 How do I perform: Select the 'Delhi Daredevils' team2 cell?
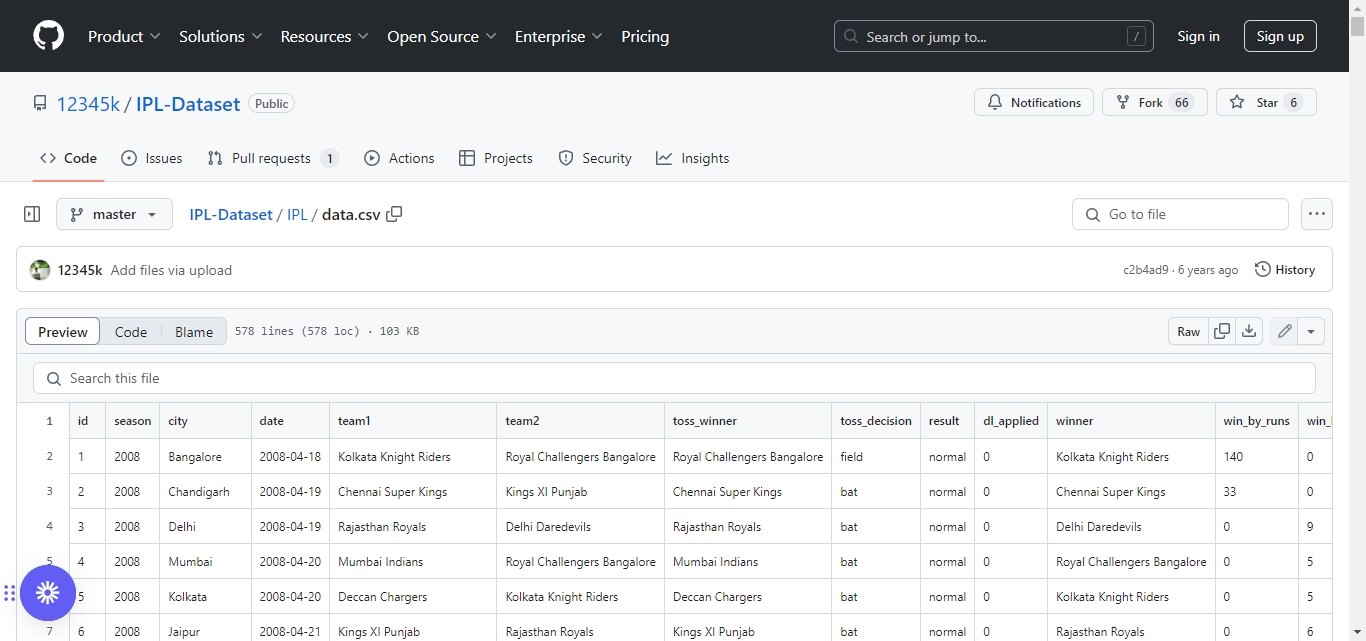tap(580, 527)
